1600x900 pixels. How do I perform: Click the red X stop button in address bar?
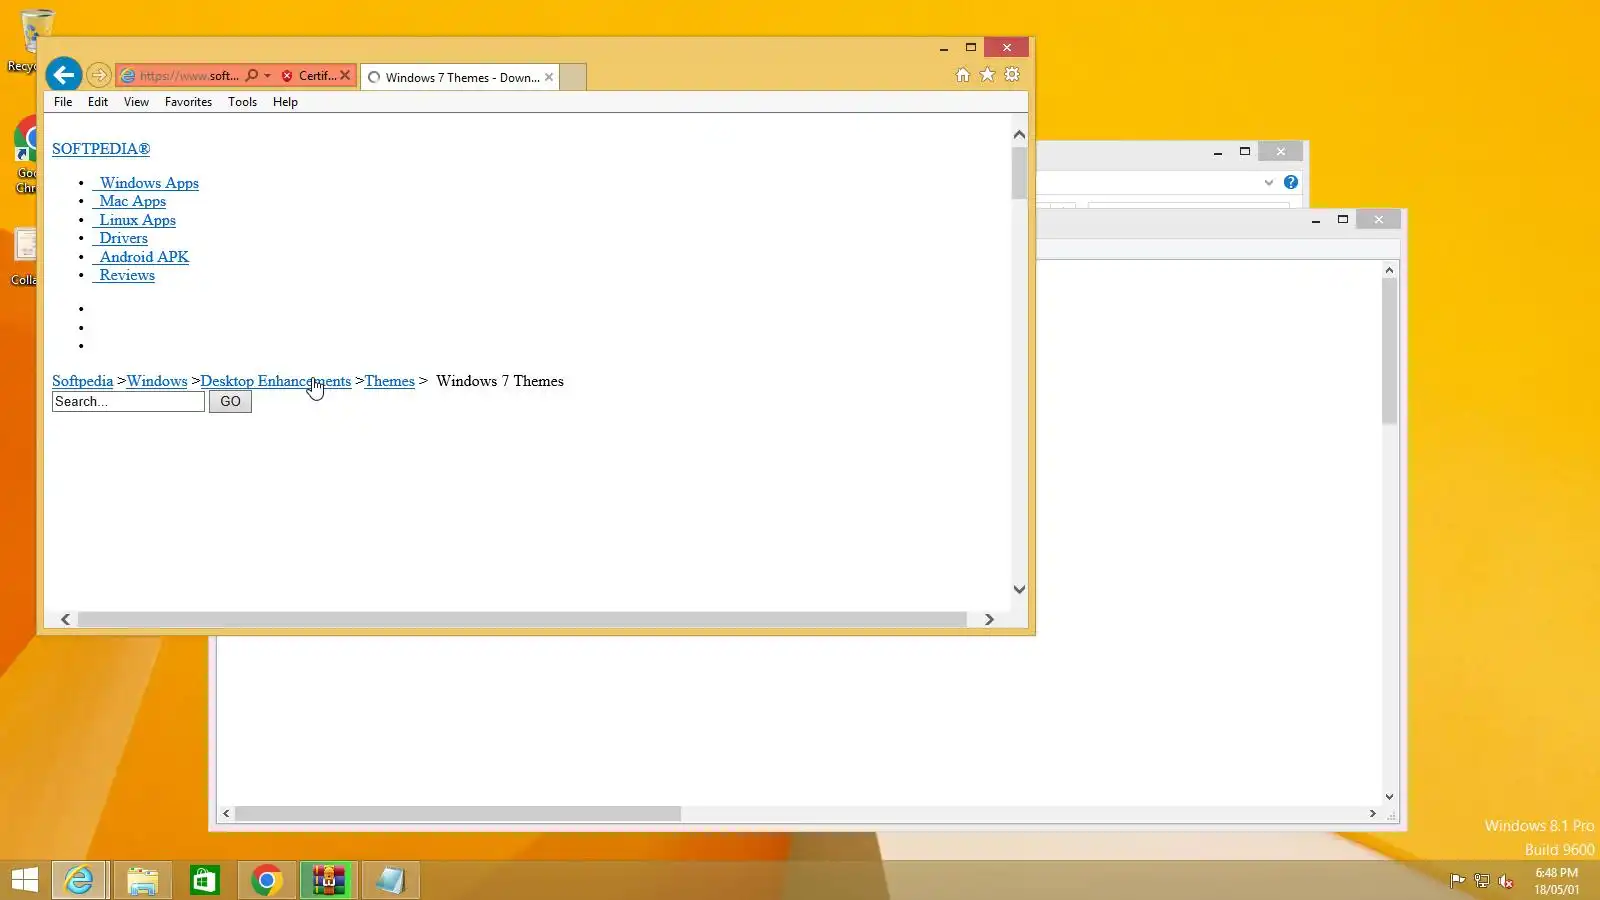coord(345,75)
